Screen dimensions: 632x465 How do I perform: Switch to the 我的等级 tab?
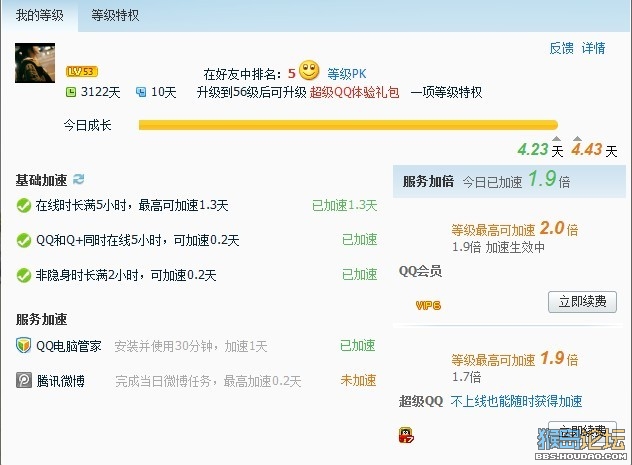tap(40, 16)
